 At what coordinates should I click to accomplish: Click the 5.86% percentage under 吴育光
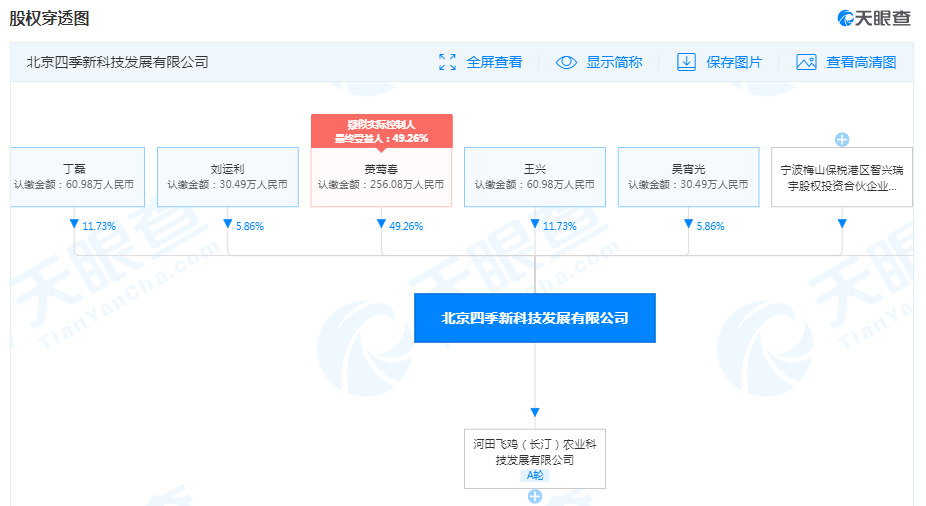tap(710, 226)
